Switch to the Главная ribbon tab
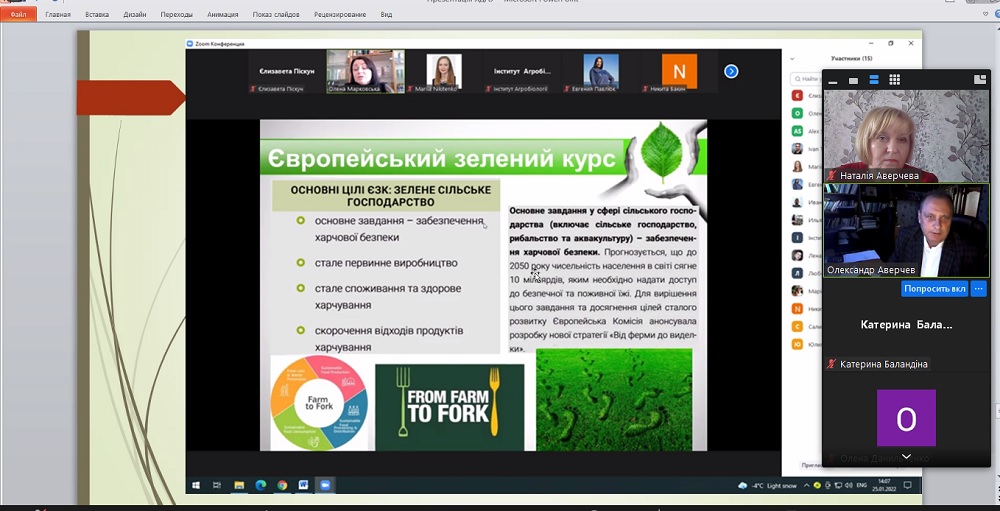Screen dimensions: 1000x511 (x=58, y=15)
